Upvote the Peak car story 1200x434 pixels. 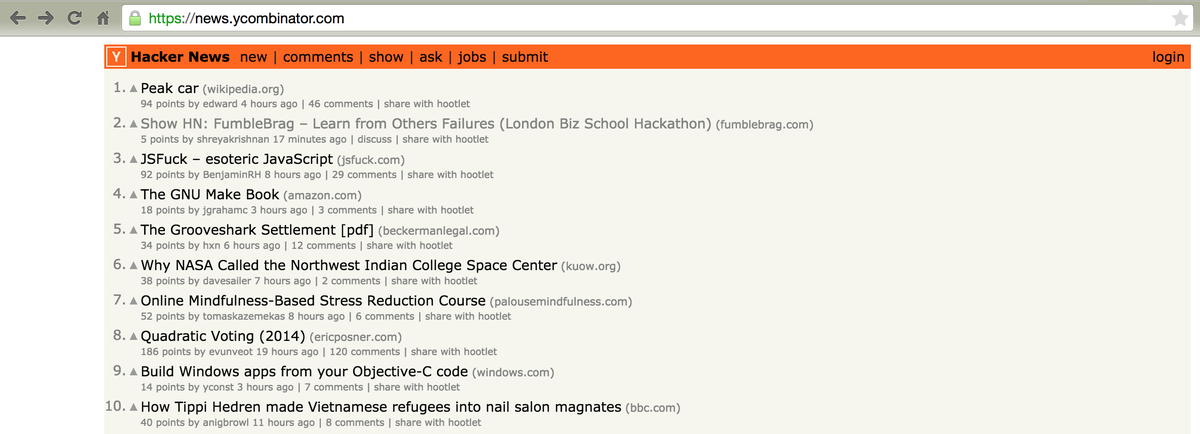coord(133,88)
